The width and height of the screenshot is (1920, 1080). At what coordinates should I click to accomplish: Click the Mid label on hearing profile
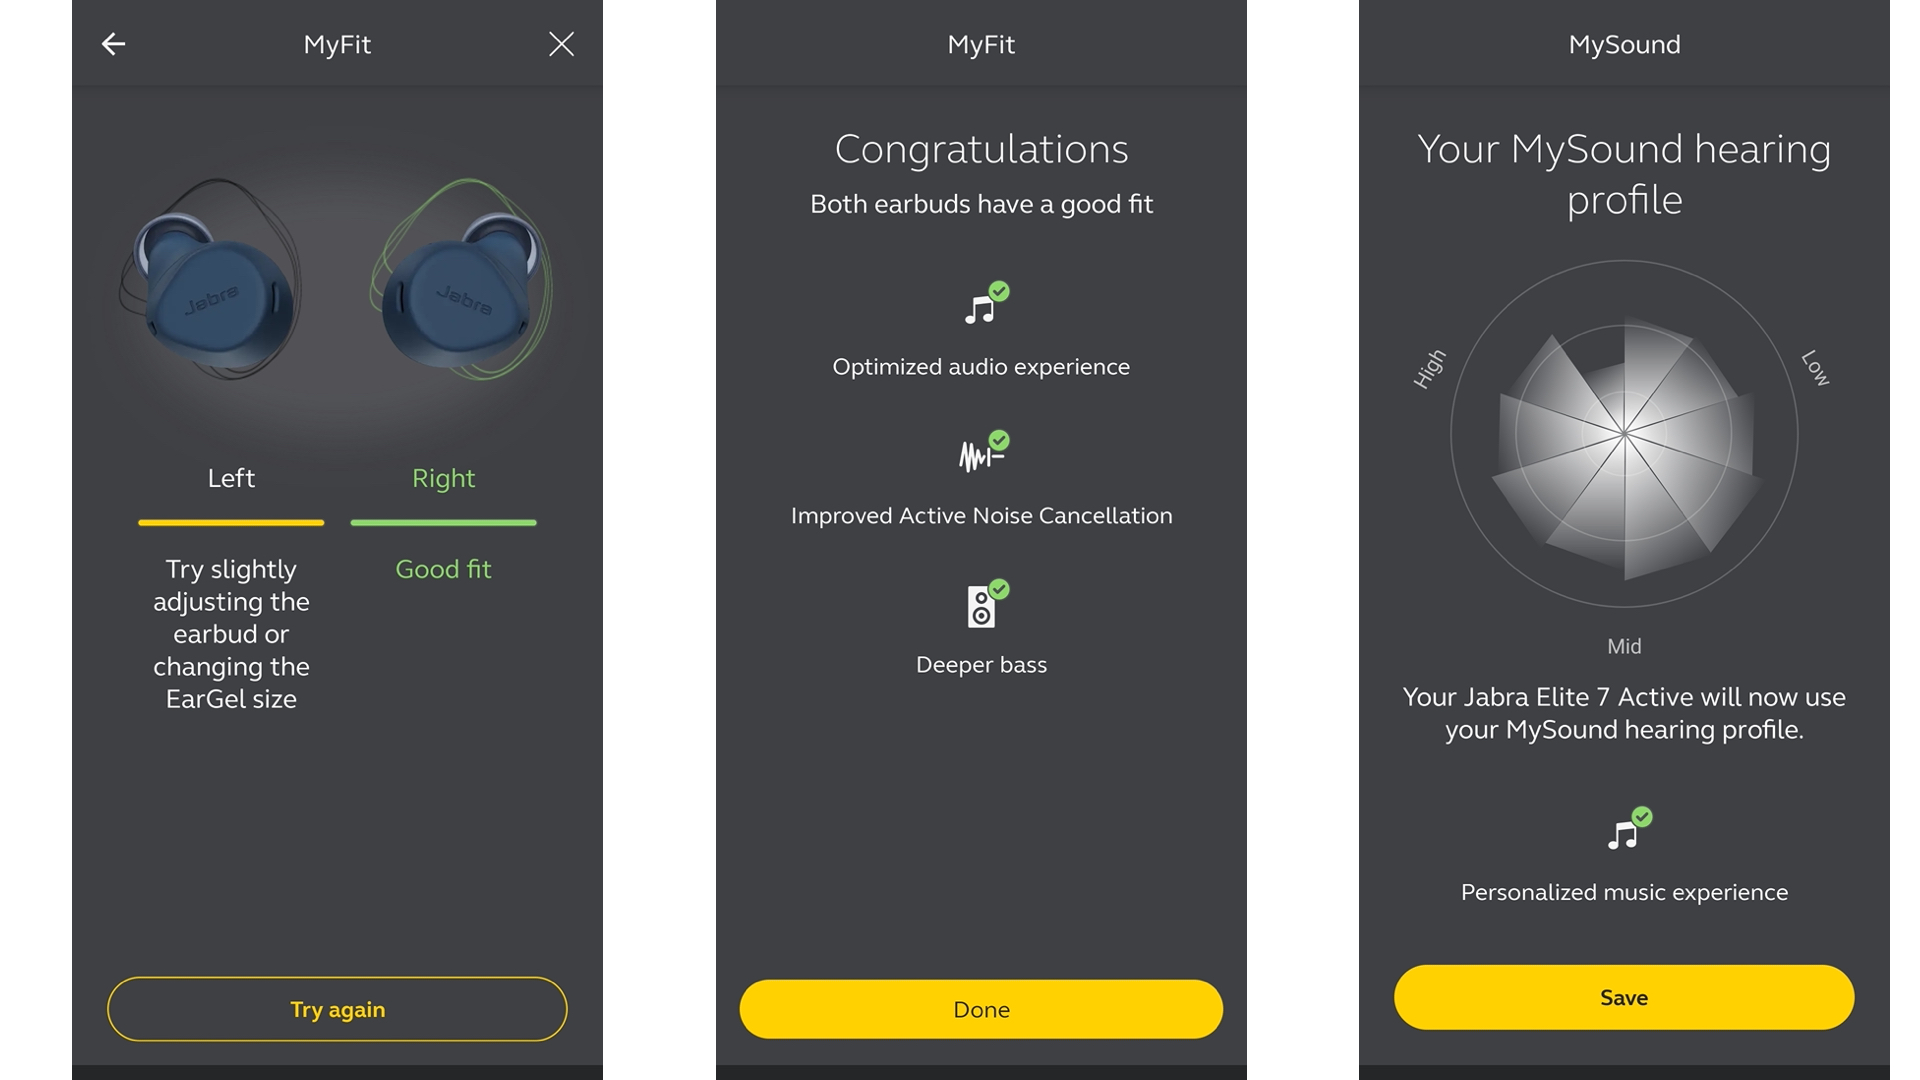coord(1625,645)
